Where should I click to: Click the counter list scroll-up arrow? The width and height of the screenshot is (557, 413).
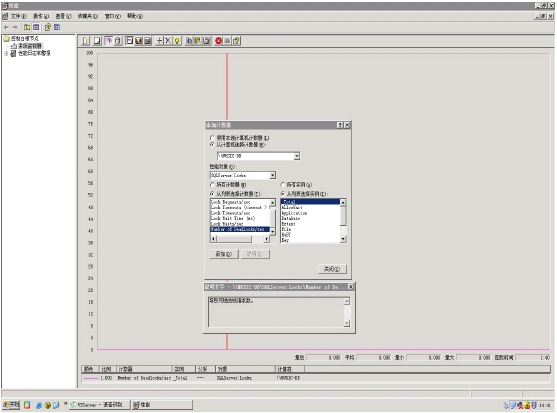point(272,202)
